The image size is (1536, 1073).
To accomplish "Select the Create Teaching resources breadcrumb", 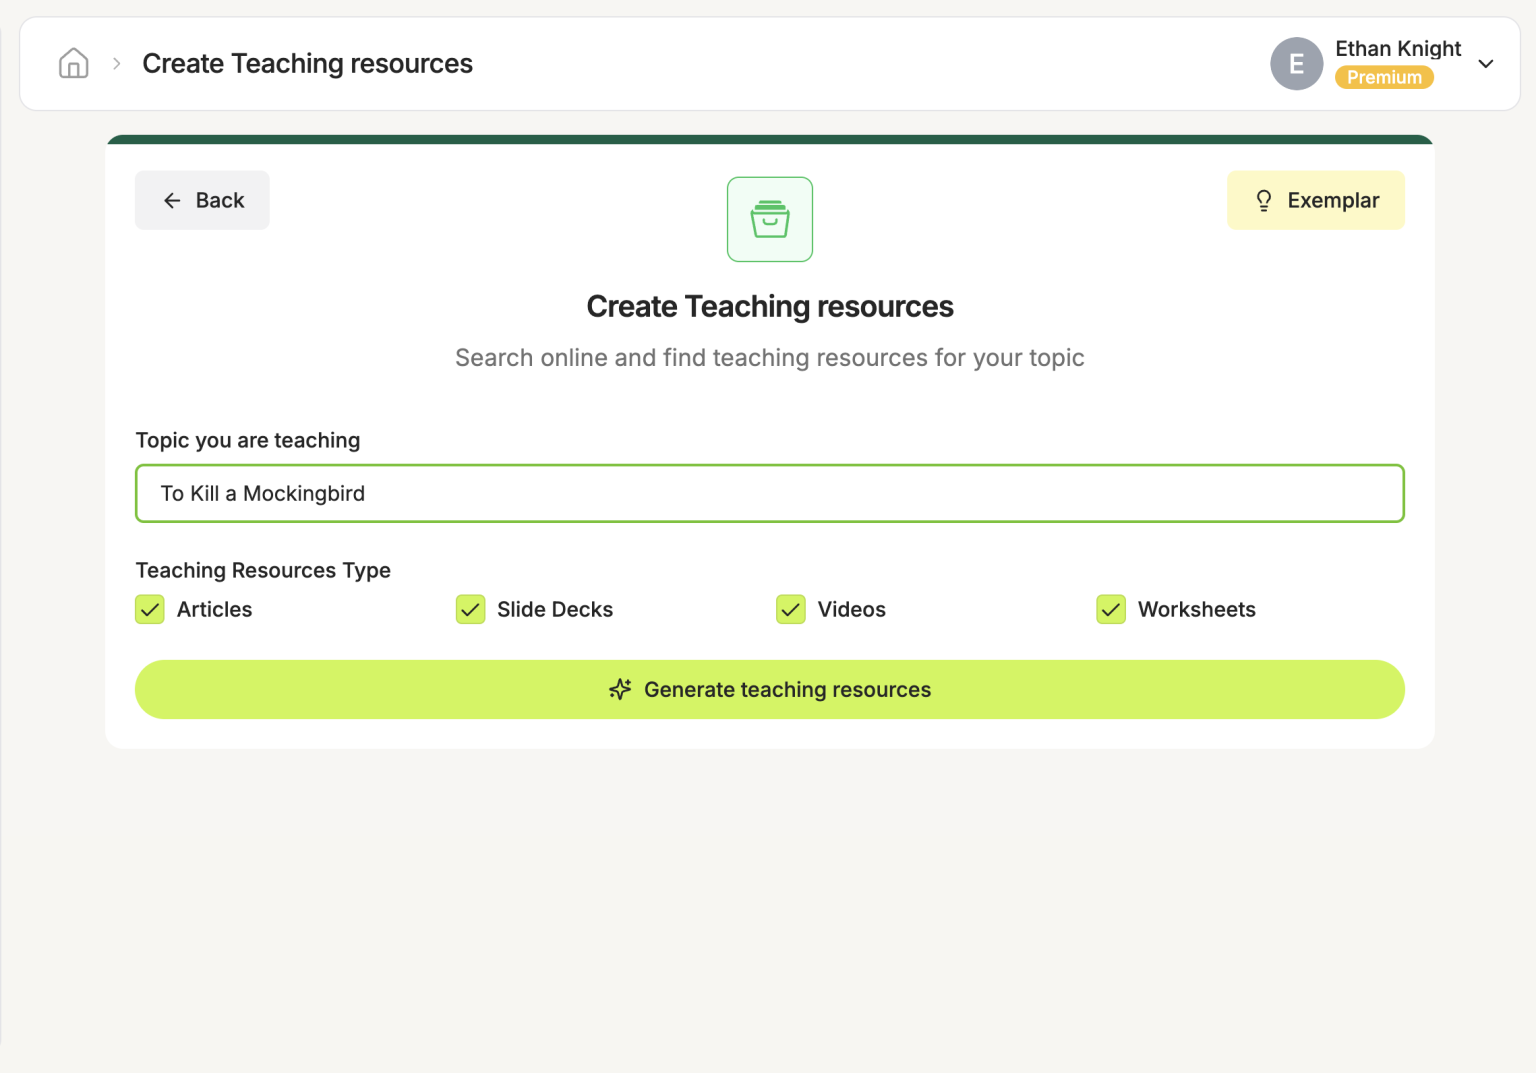I will pos(307,63).
